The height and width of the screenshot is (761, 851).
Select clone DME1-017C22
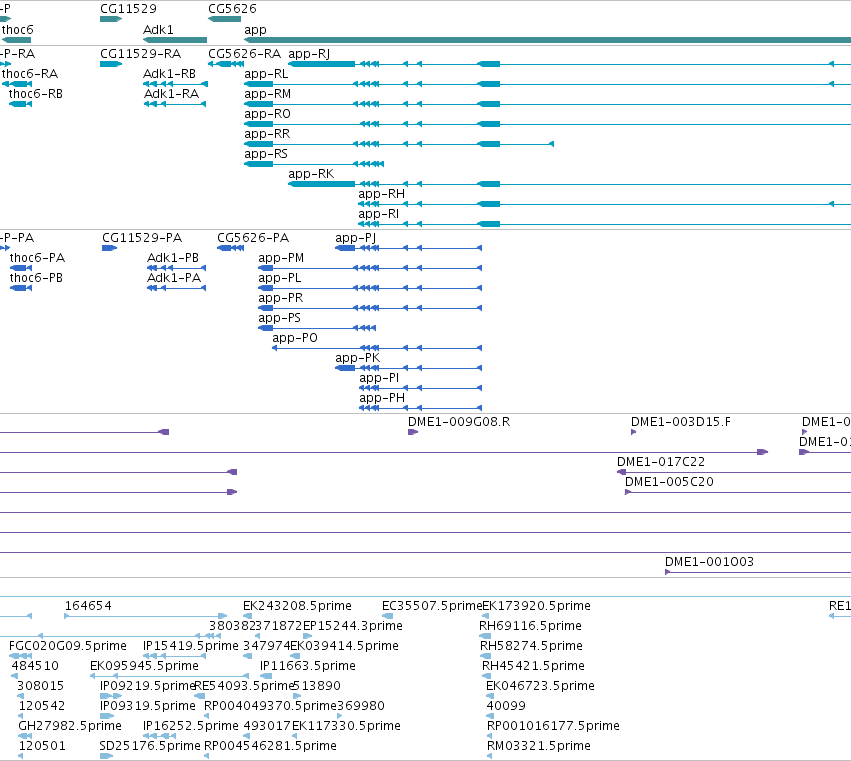pos(661,462)
